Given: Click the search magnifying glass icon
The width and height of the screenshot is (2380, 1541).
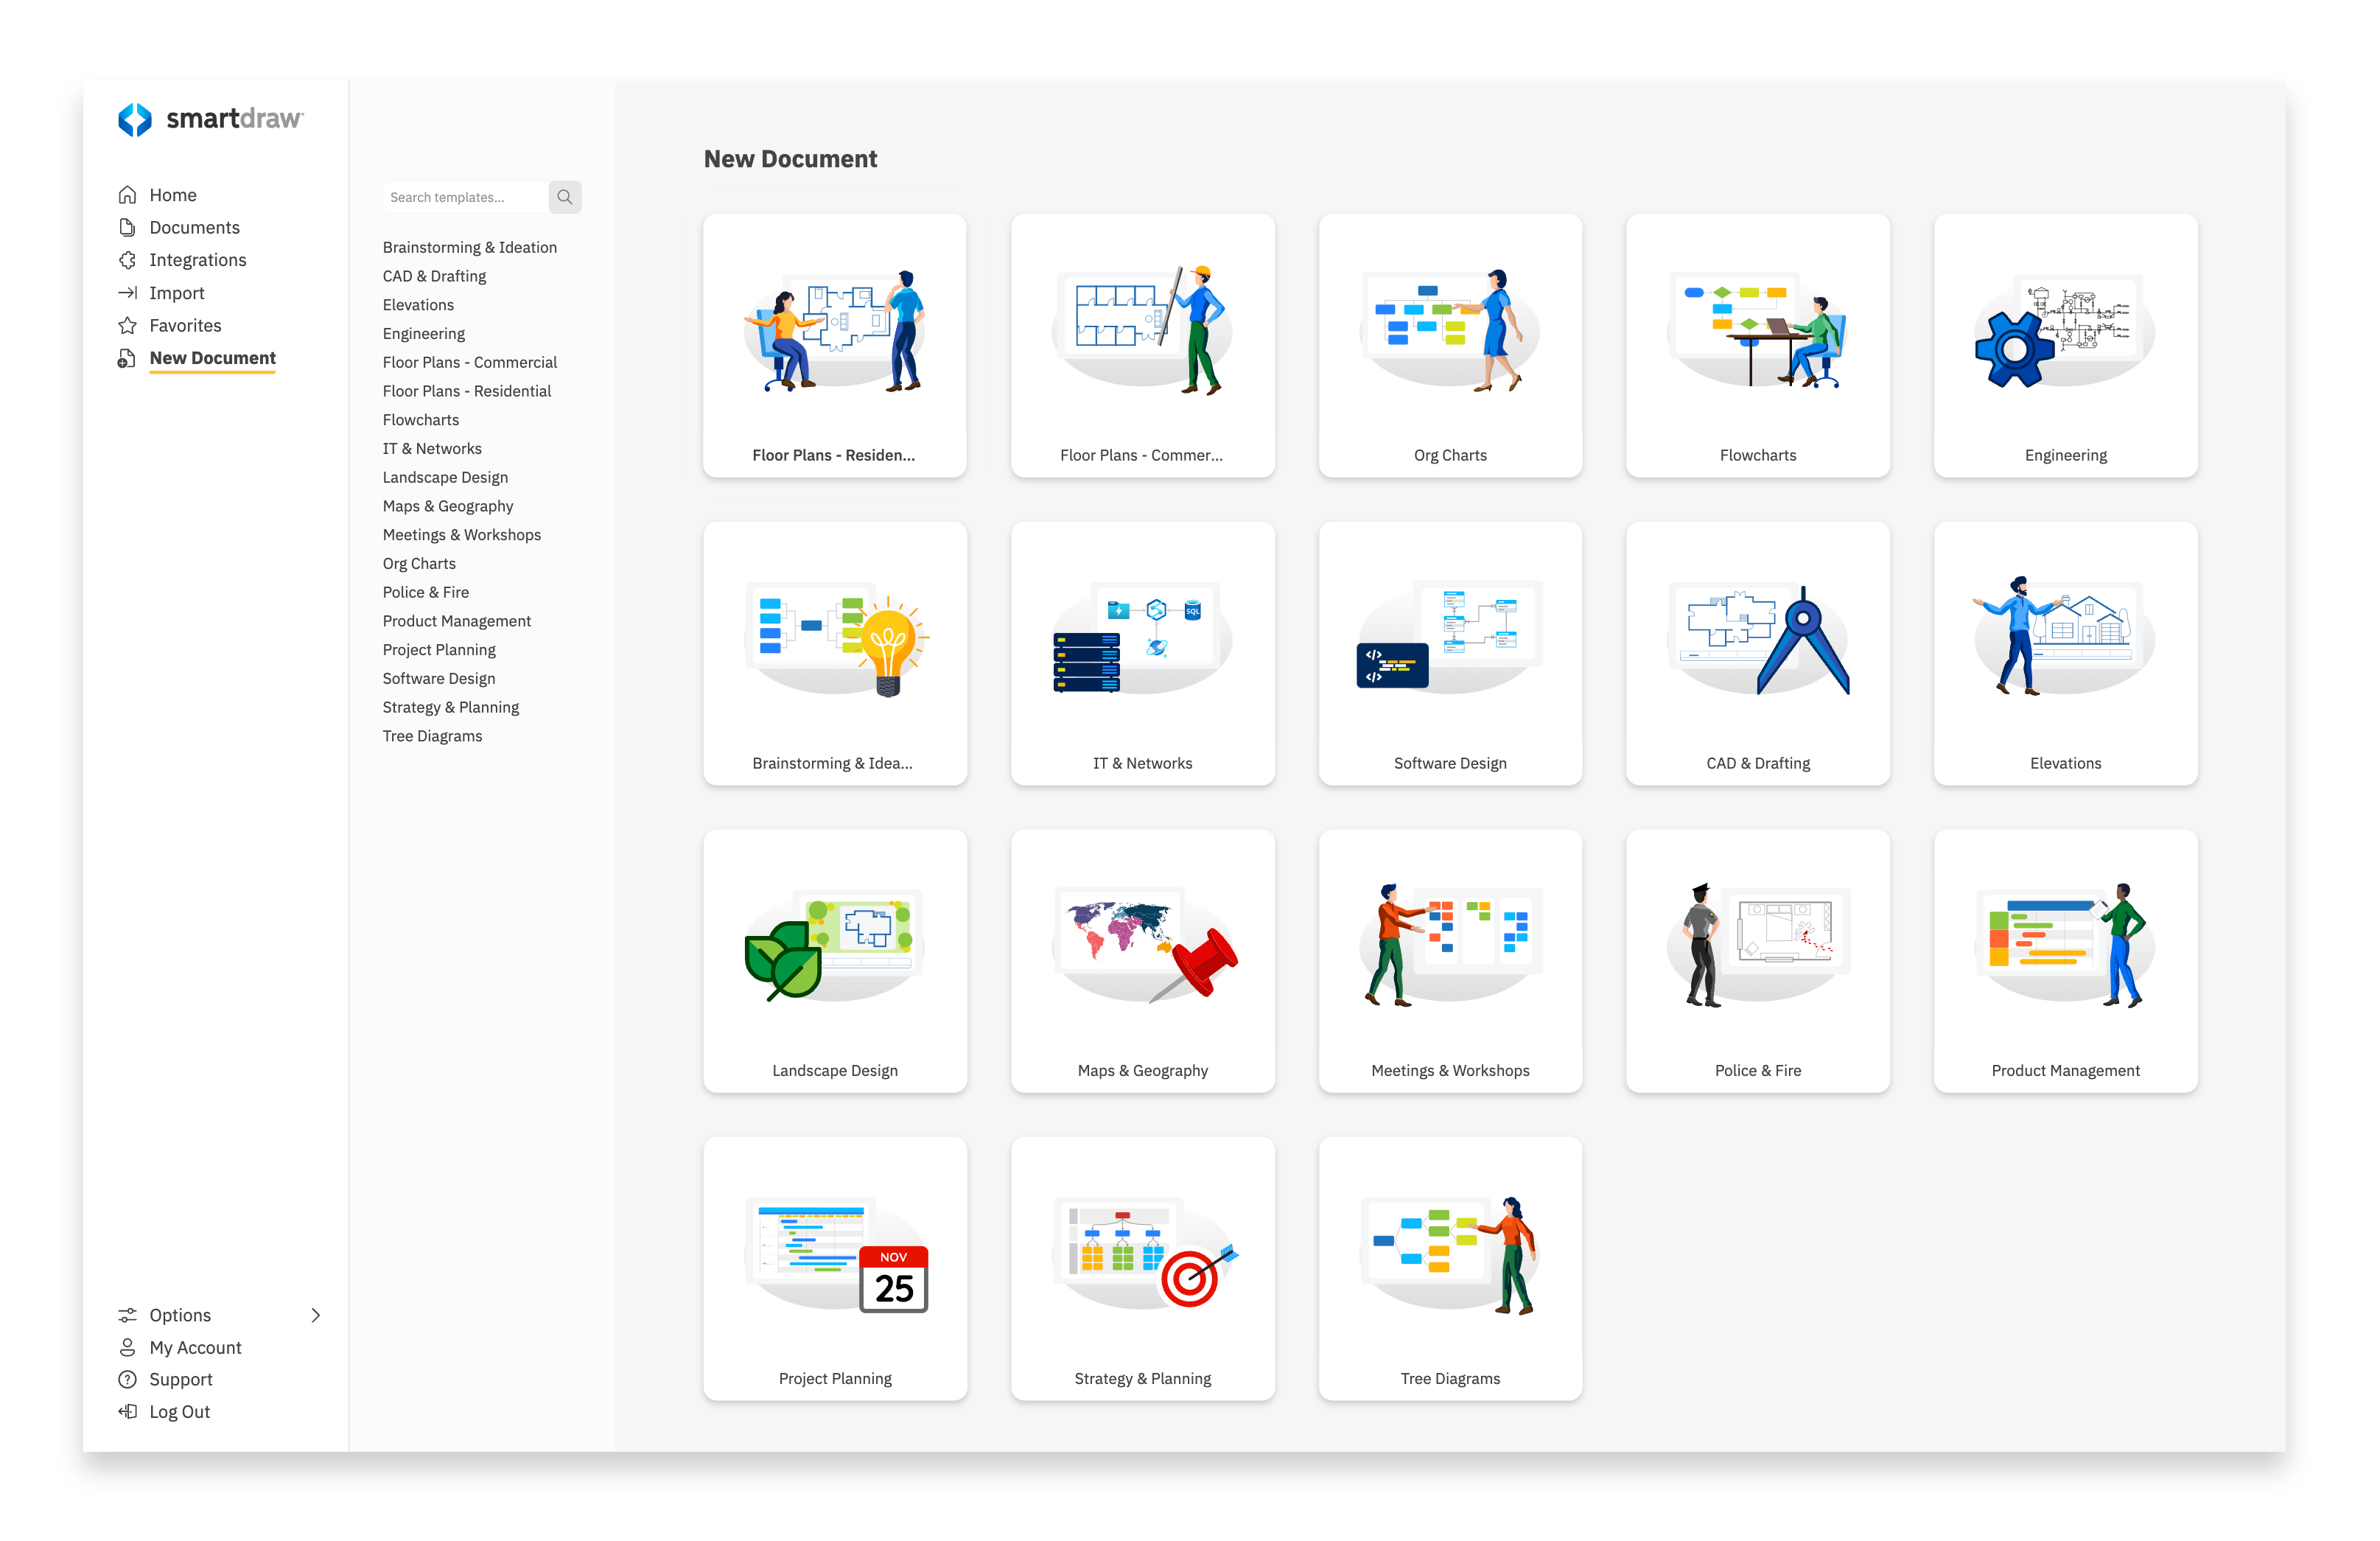Looking at the screenshot, I should tap(565, 196).
